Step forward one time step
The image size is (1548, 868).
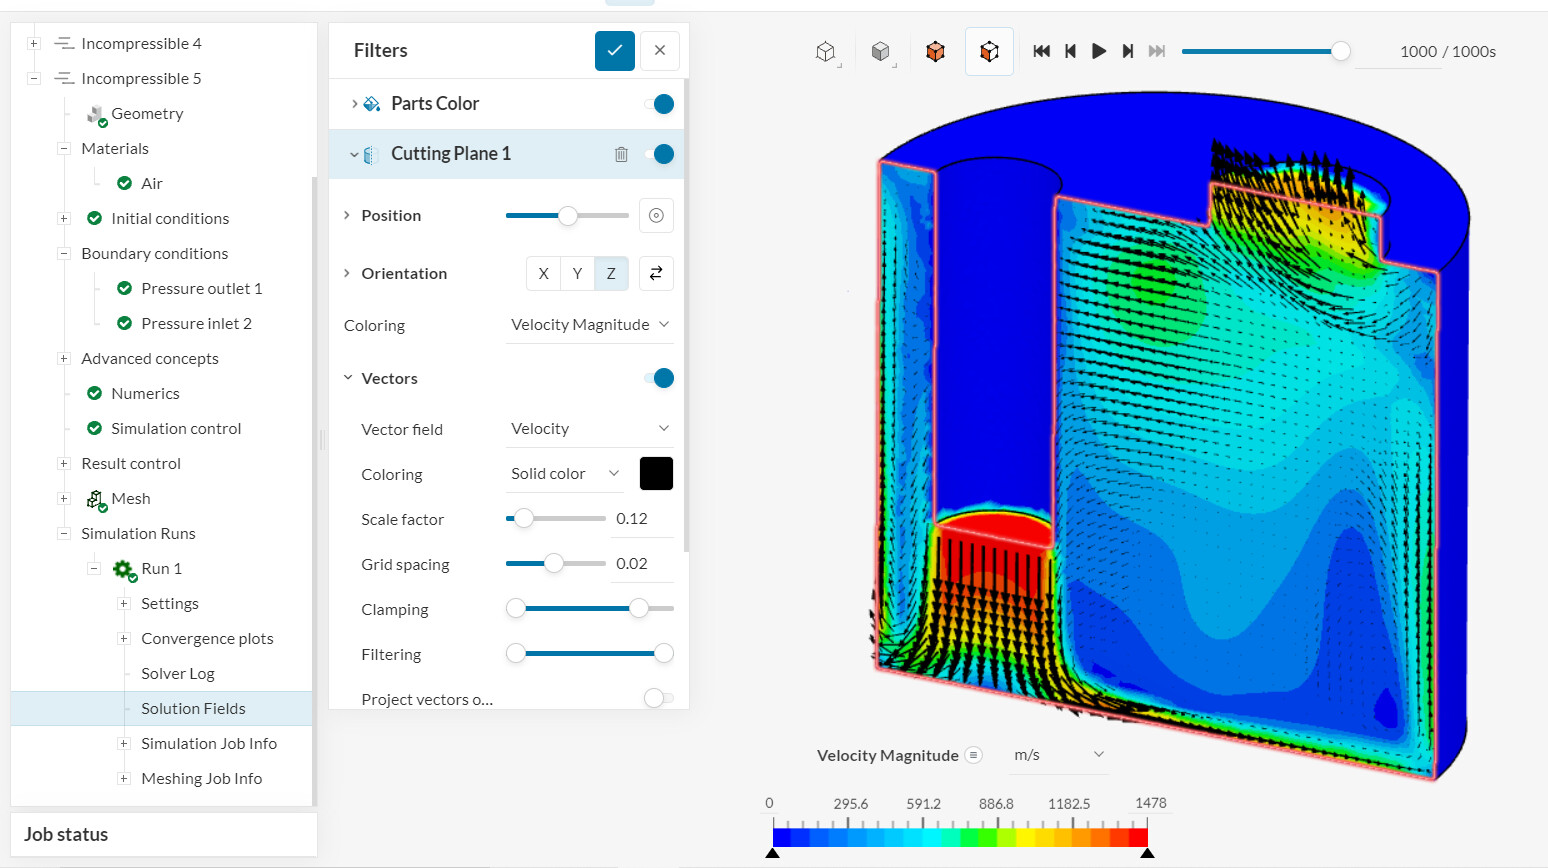(x=1128, y=51)
